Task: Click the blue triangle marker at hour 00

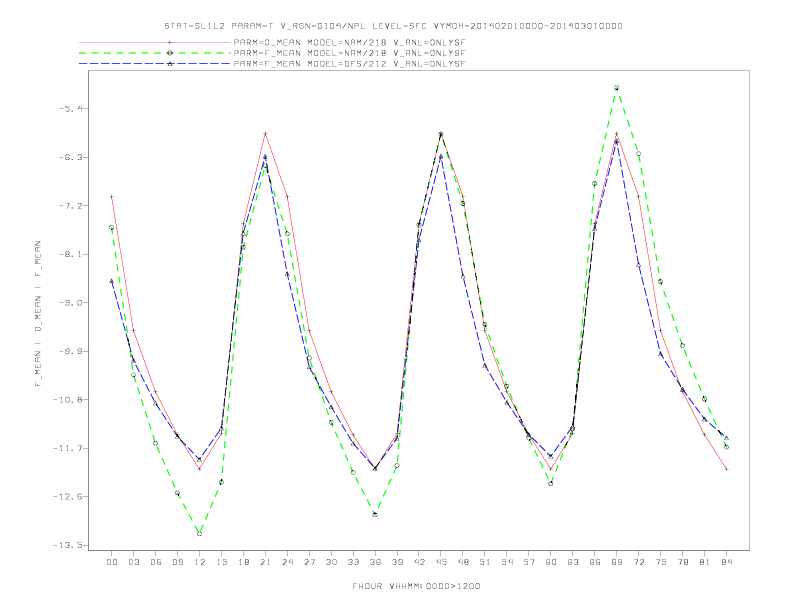Action: (x=112, y=281)
